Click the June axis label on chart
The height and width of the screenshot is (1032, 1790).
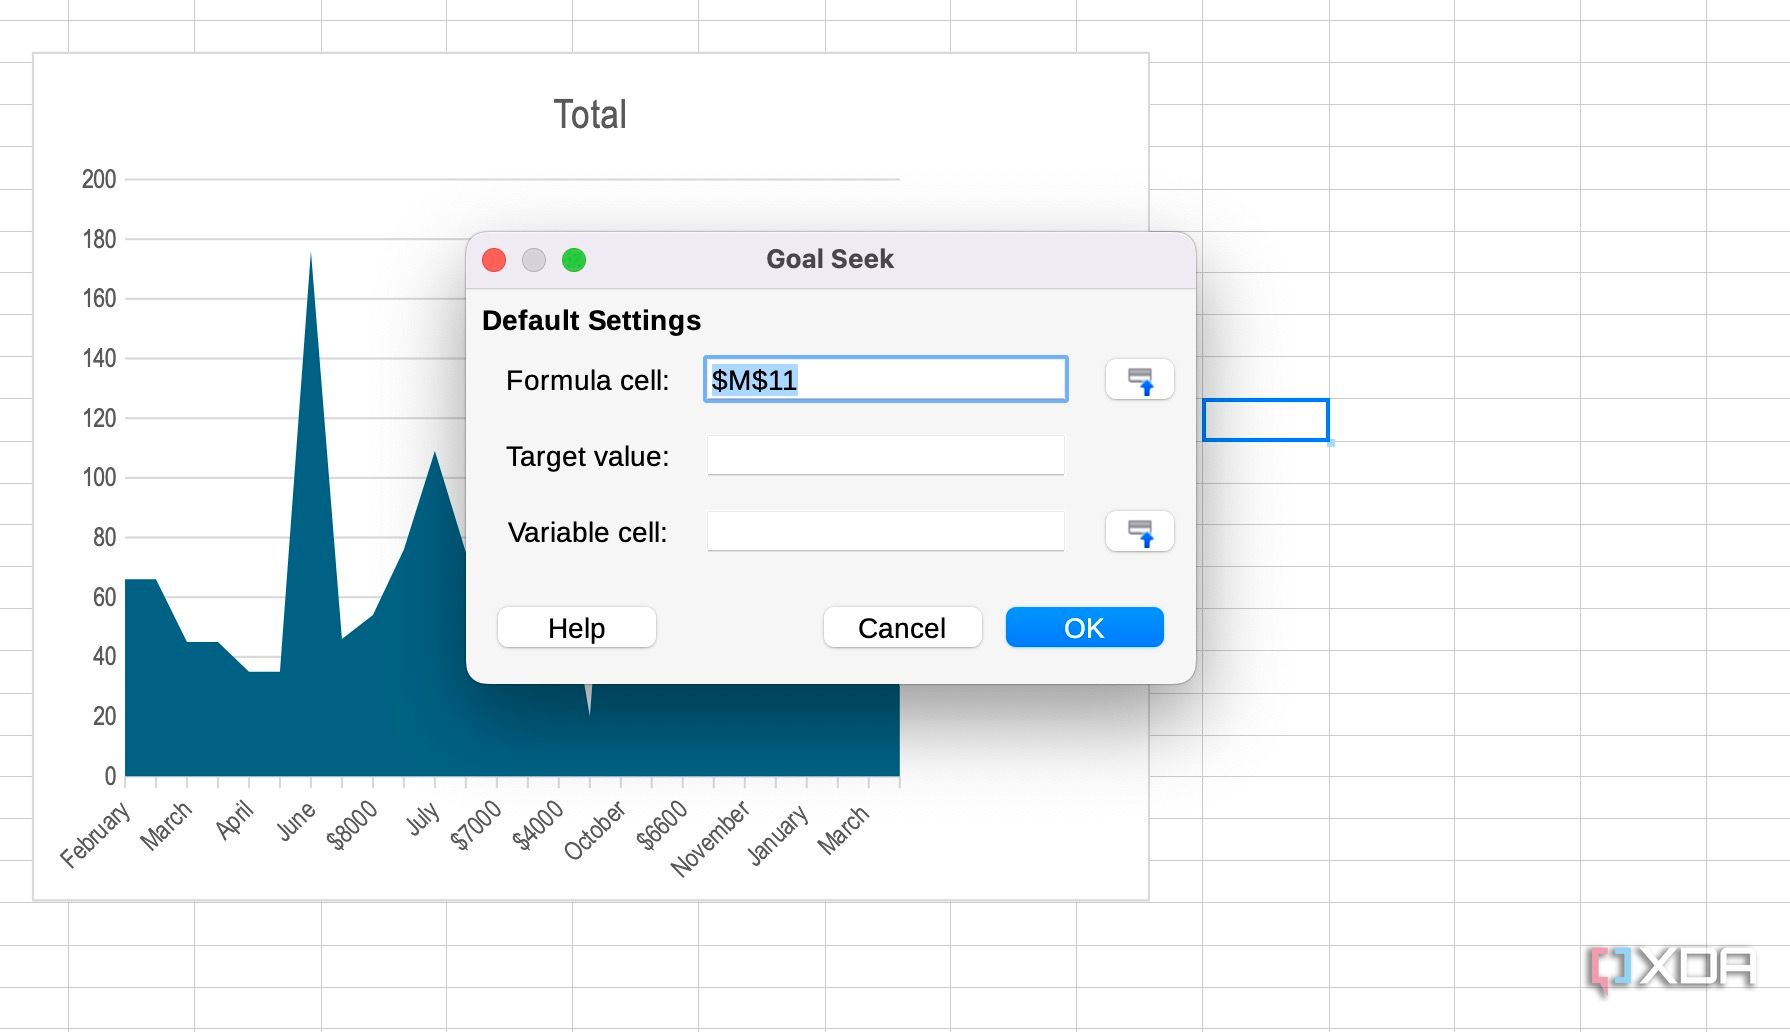[296, 821]
